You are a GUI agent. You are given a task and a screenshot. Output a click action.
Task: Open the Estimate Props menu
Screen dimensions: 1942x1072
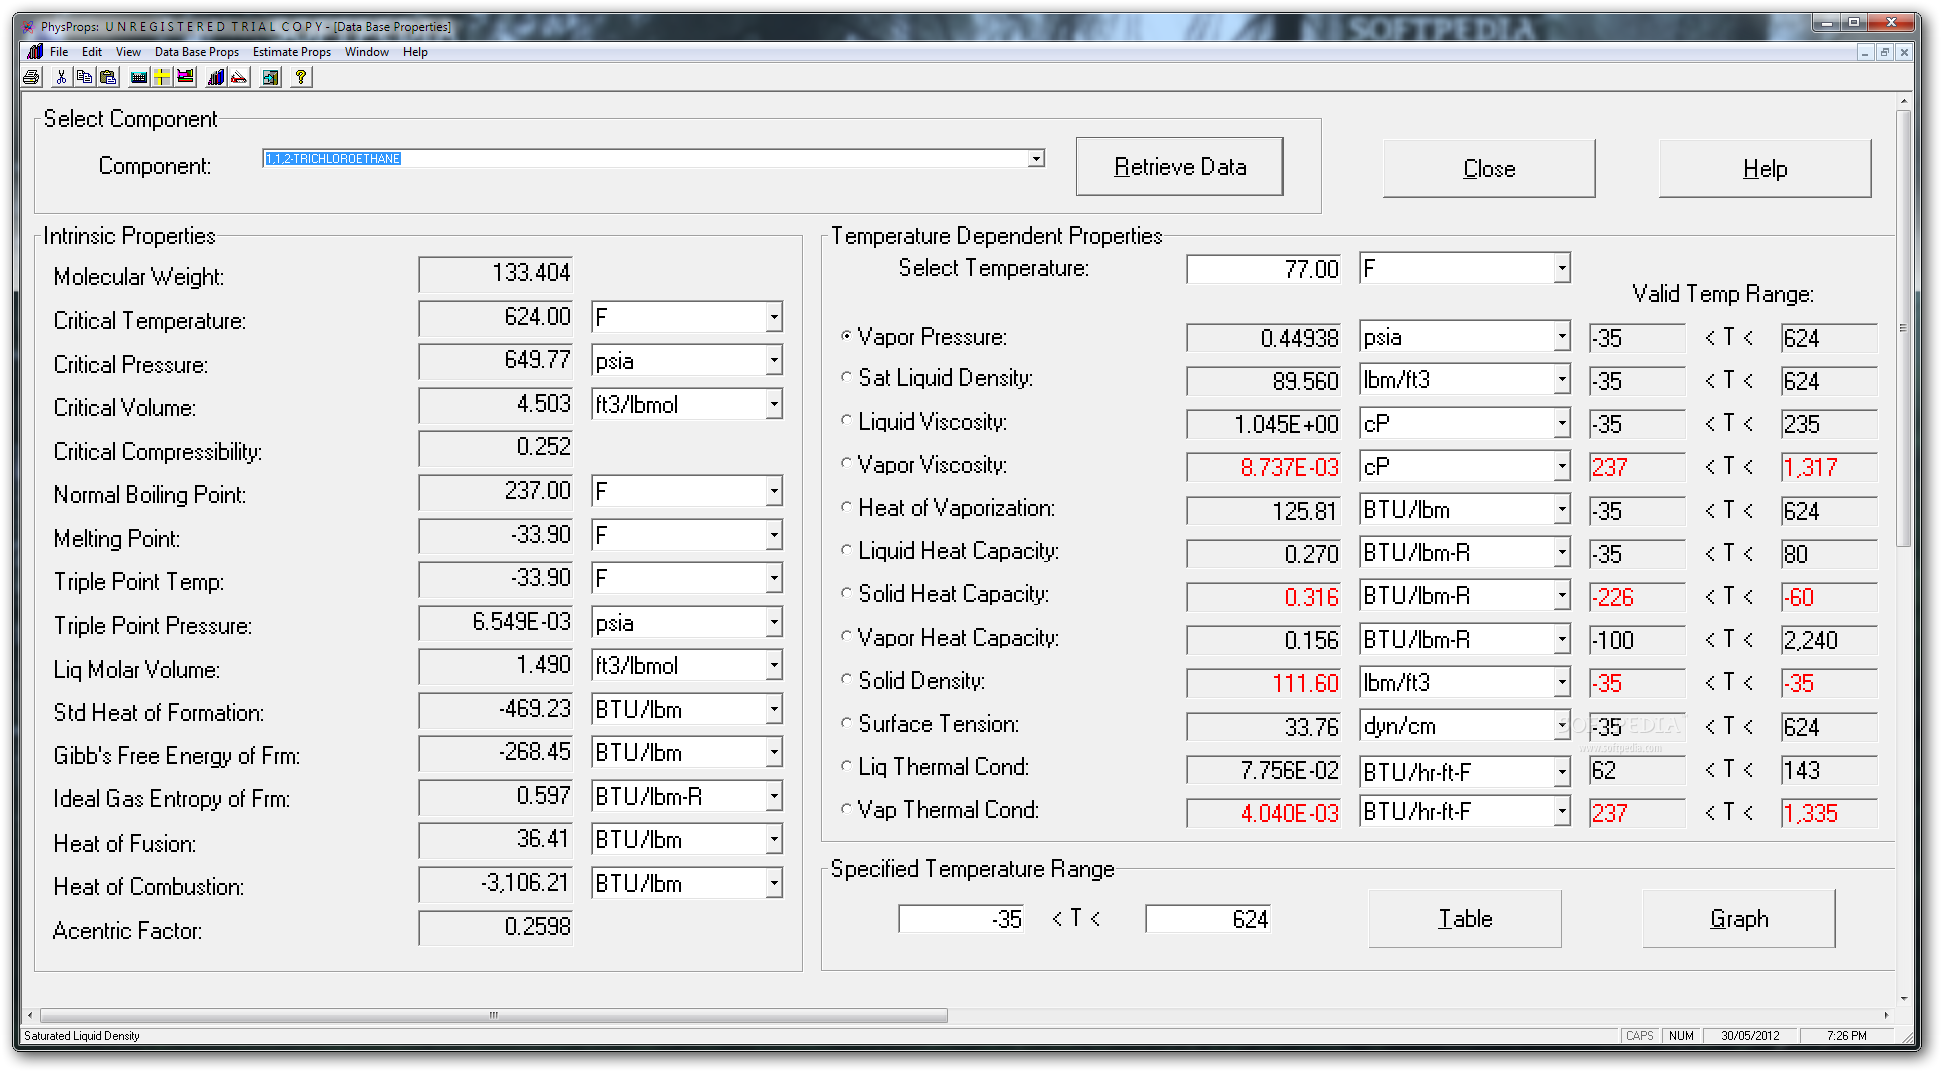pos(292,52)
